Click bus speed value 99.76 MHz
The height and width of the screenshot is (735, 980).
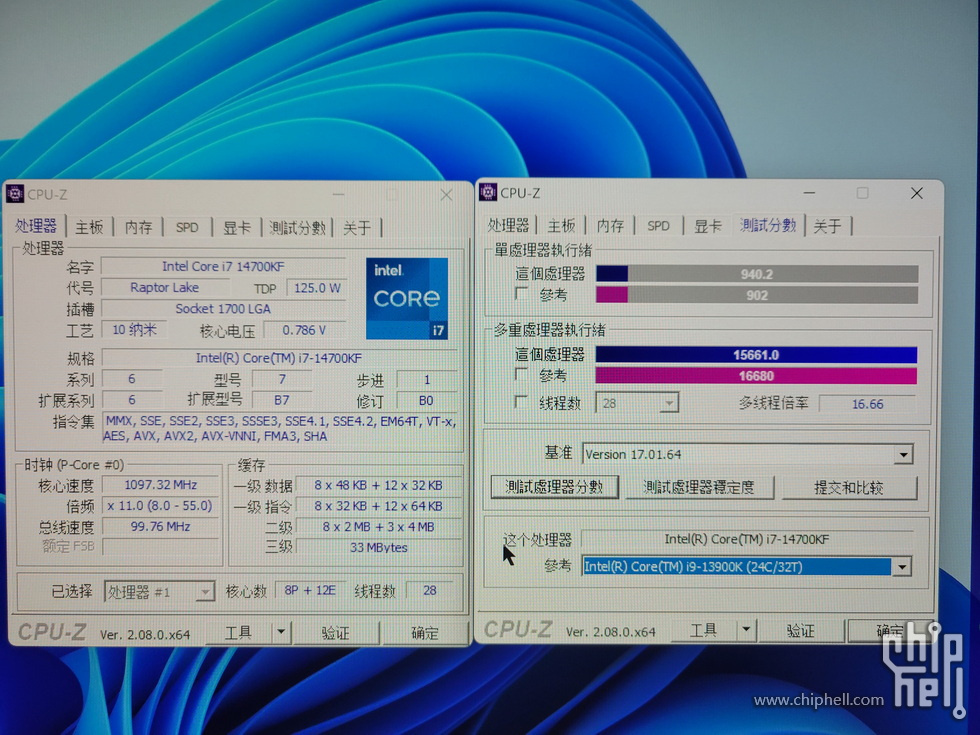[161, 526]
